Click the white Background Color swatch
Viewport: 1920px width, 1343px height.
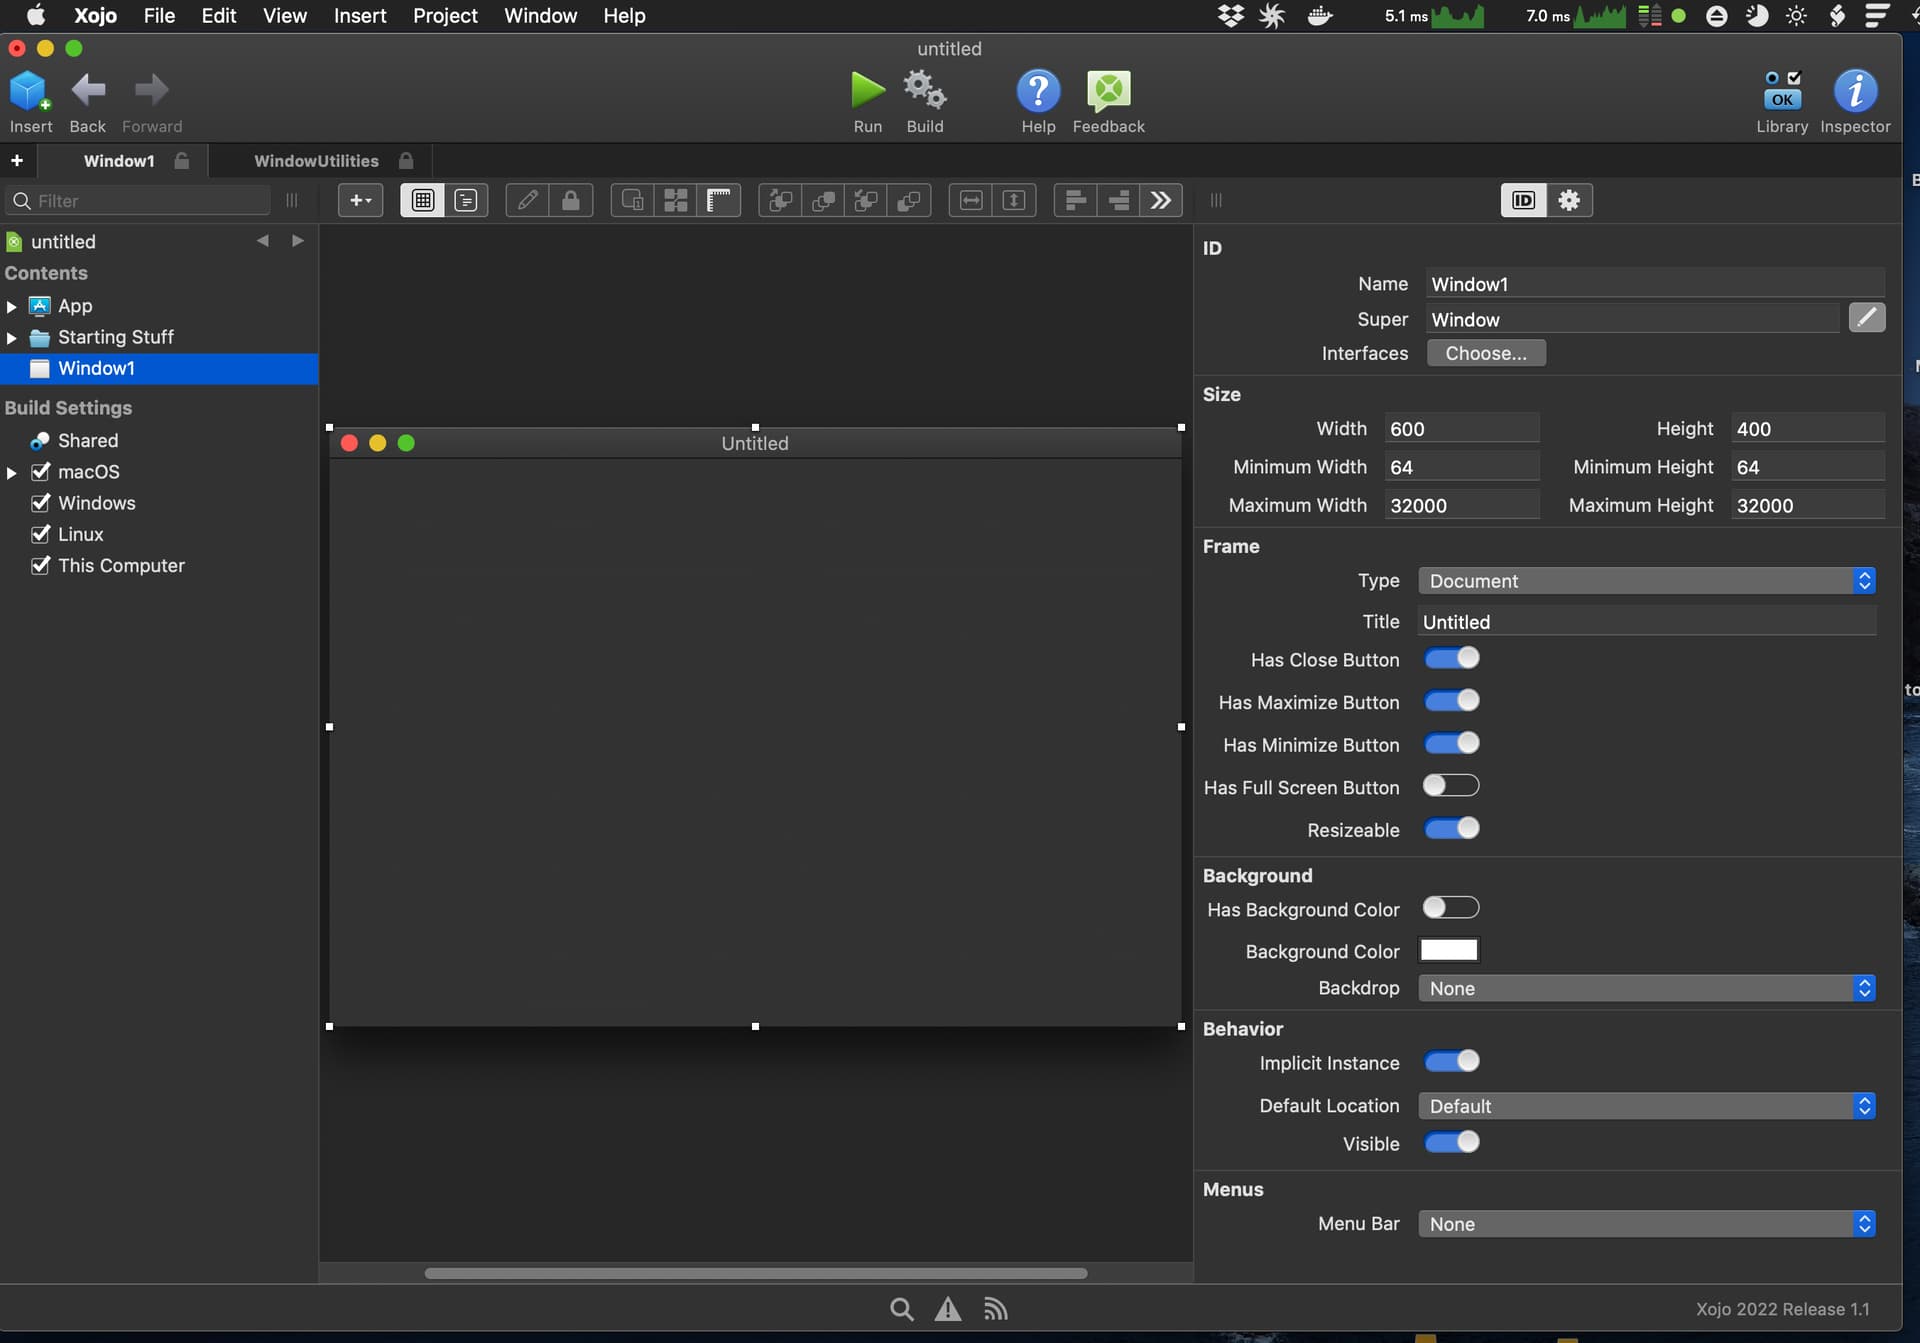[x=1448, y=950]
